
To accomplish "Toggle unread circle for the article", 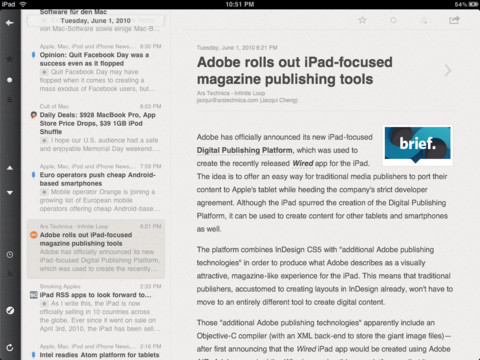I will [393, 20].
